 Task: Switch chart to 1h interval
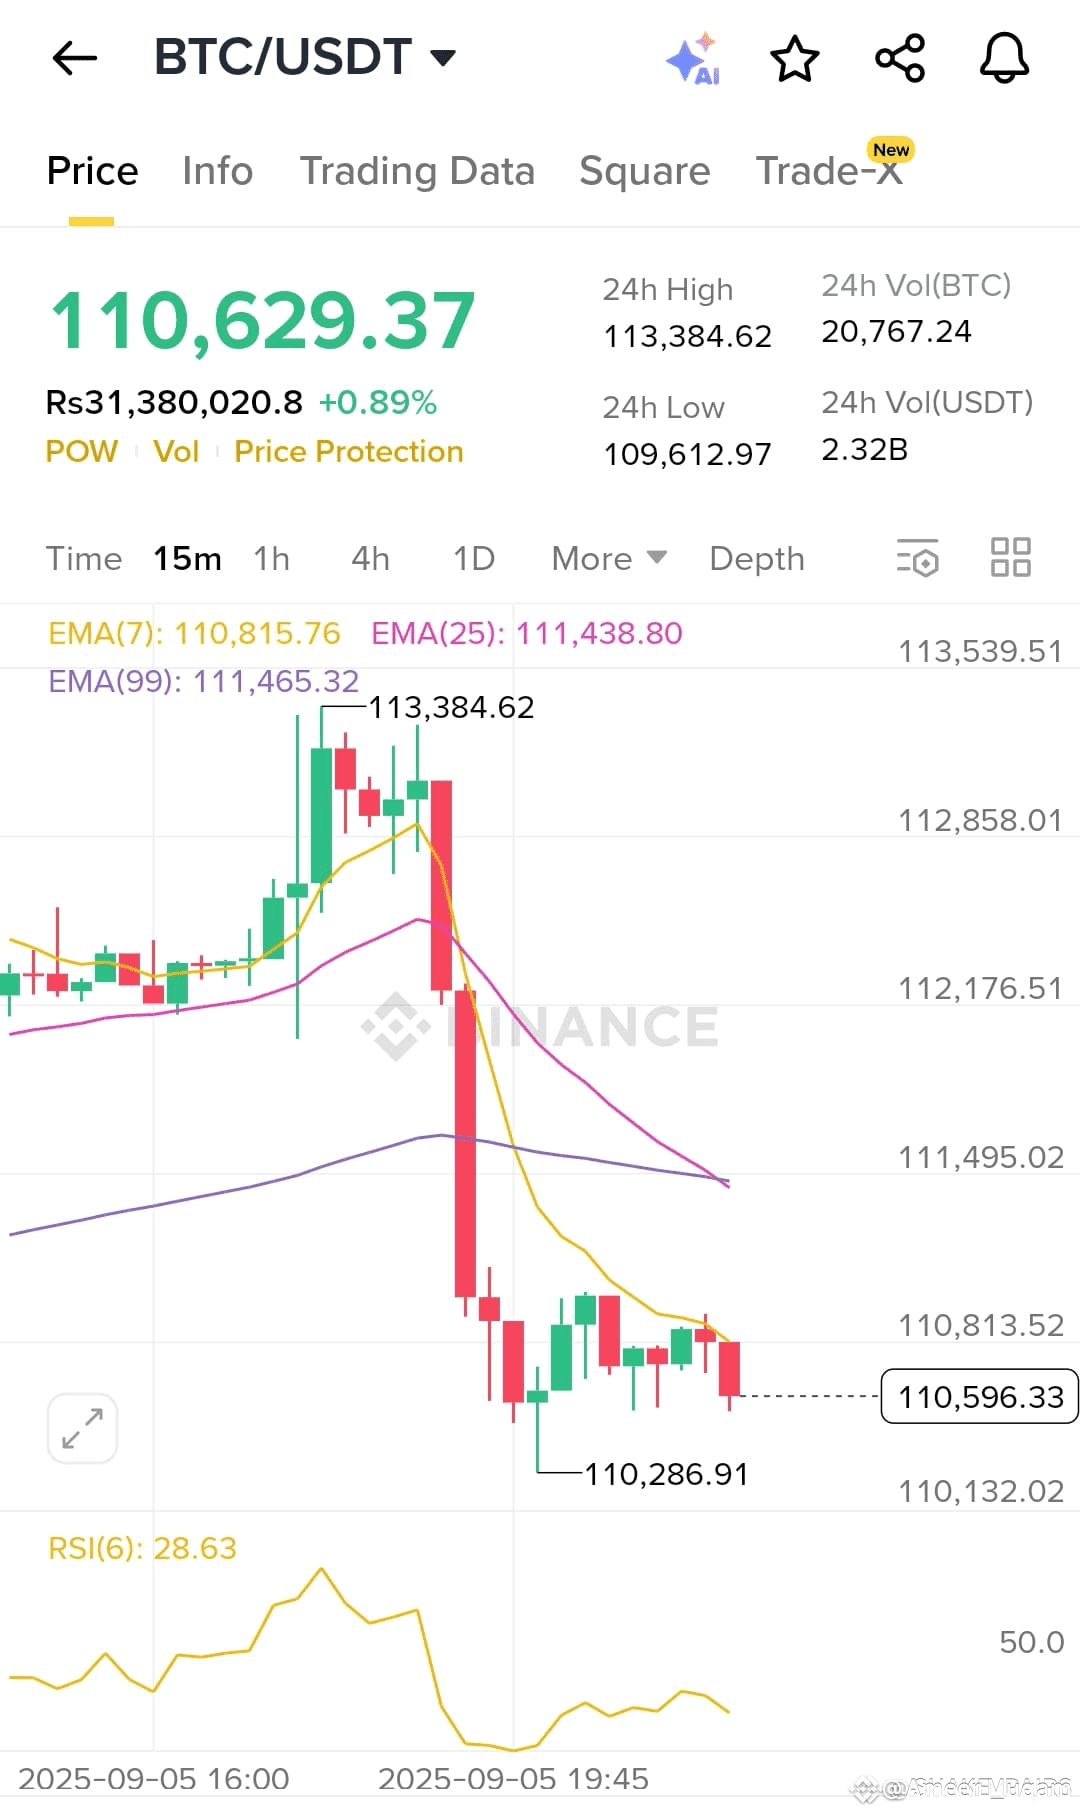tap(271, 559)
